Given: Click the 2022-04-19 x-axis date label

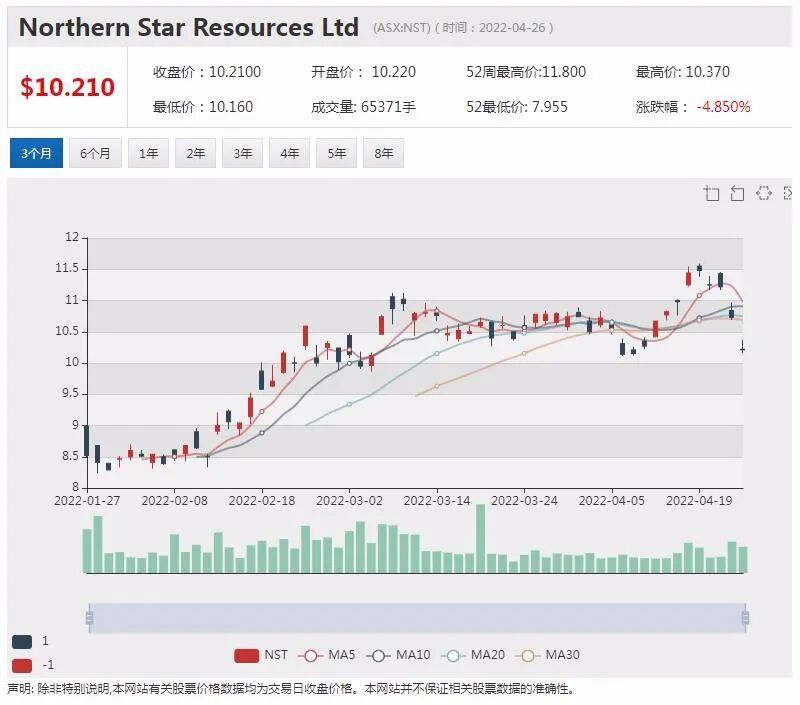Looking at the screenshot, I should [x=699, y=501].
